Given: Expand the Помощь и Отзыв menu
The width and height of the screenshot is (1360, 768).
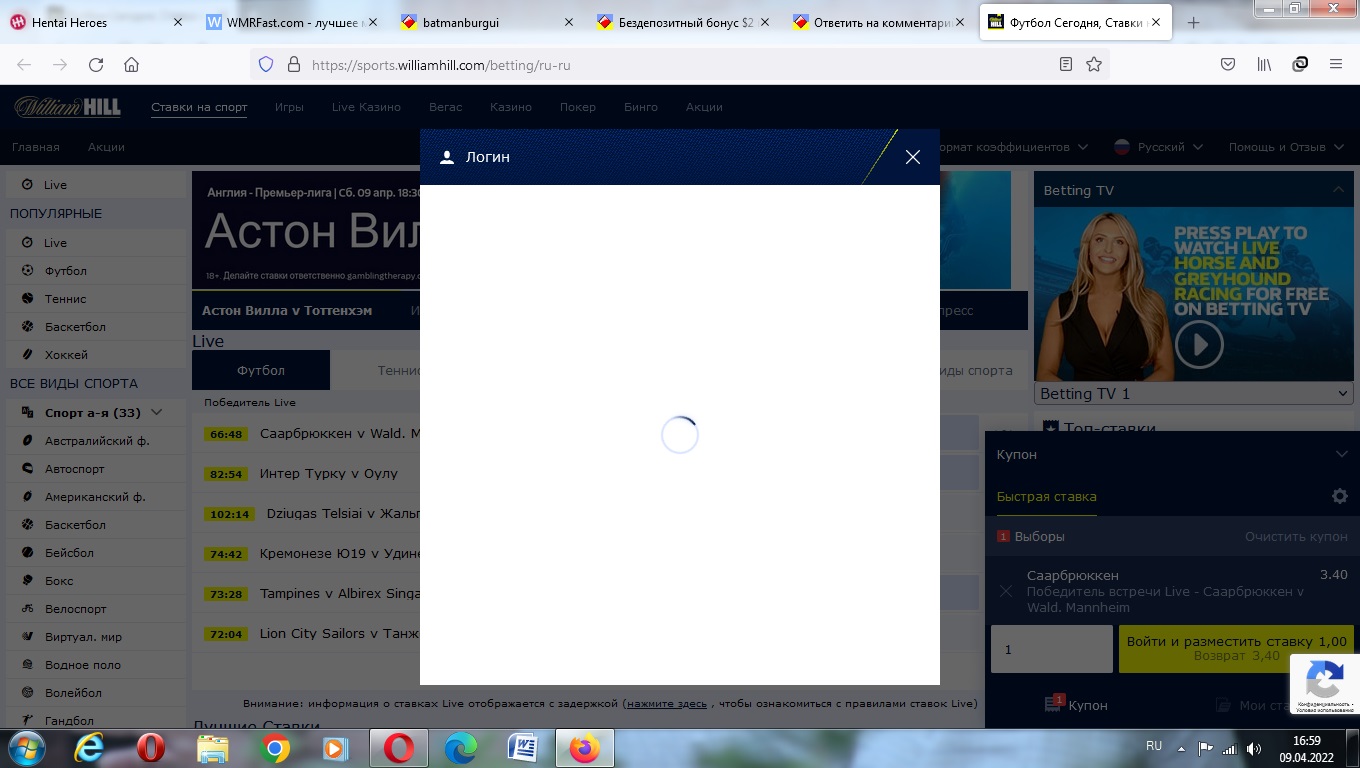Looking at the screenshot, I should [1285, 147].
